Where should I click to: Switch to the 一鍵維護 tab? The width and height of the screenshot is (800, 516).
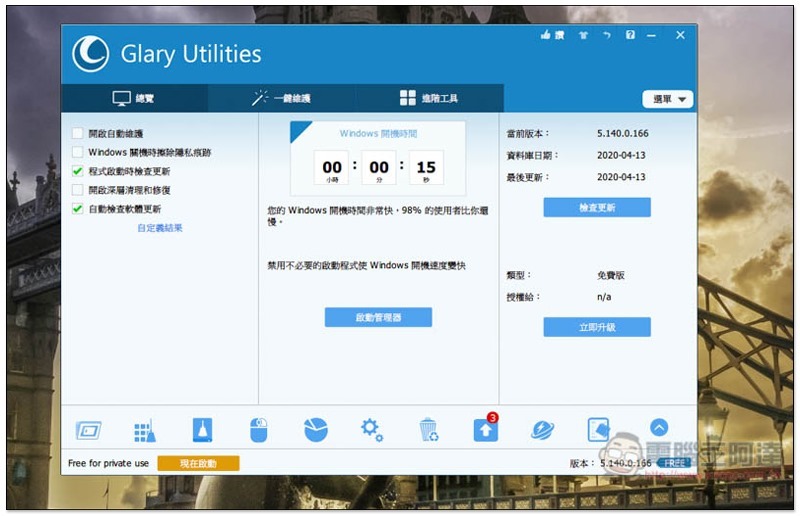(x=282, y=98)
